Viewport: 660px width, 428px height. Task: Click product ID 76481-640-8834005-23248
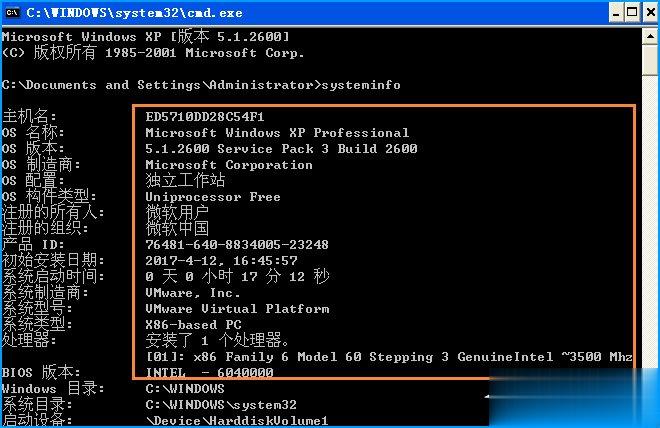237,245
